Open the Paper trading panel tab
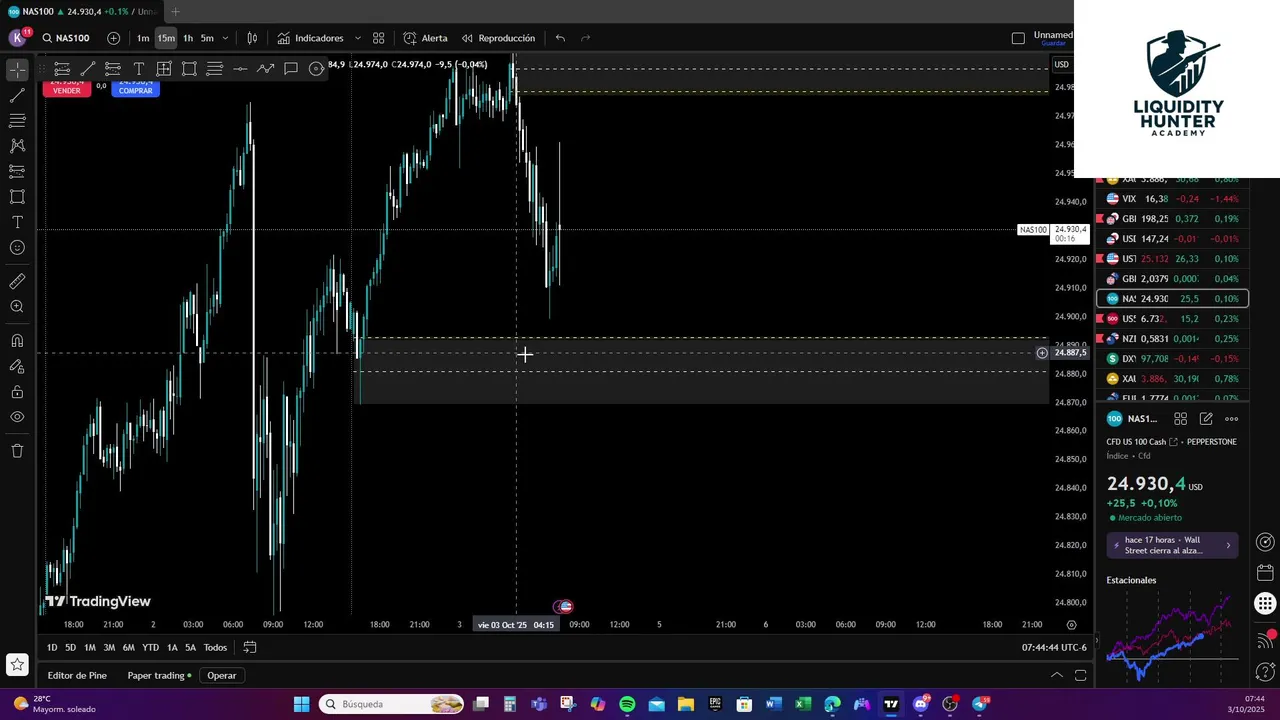Image resolution: width=1280 pixels, height=720 pixels. pos(159,675)
